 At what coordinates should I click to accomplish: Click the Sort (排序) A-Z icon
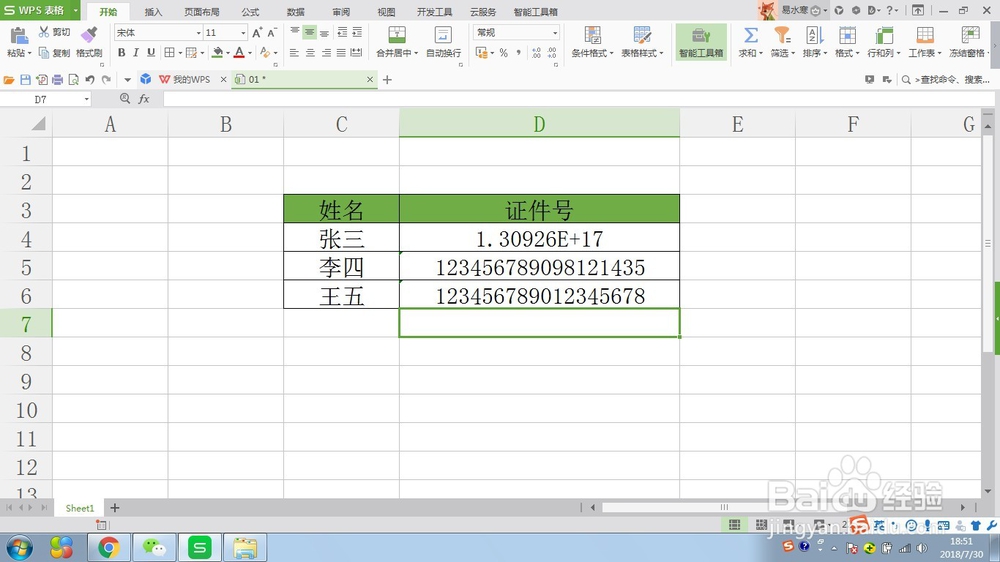pyautogui.click(x=814, y=35)
